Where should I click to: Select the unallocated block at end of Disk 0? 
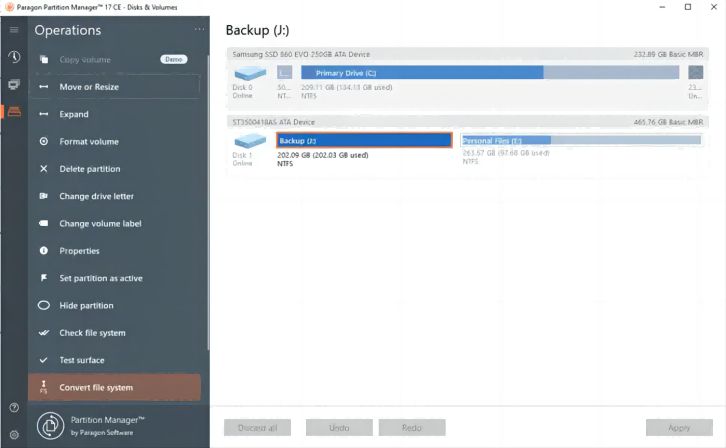[x=695, y=72]
